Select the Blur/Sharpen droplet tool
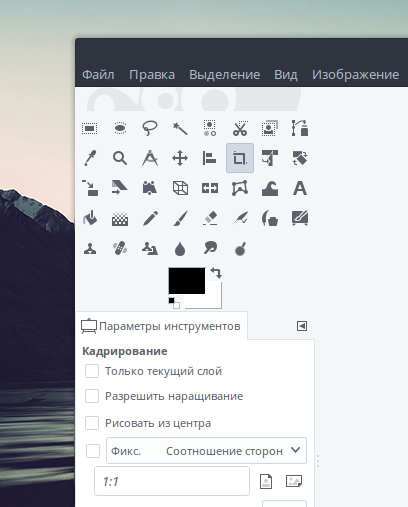 tap(180, 249)
